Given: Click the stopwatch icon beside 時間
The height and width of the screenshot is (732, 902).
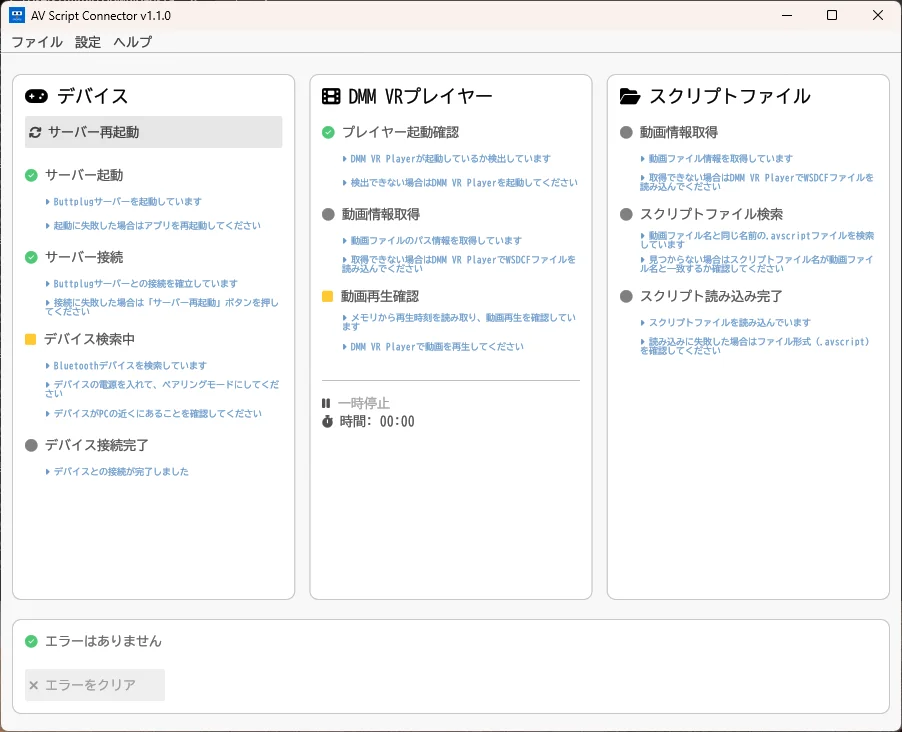Looking at the screenshot, I should (x=327, y=421).
